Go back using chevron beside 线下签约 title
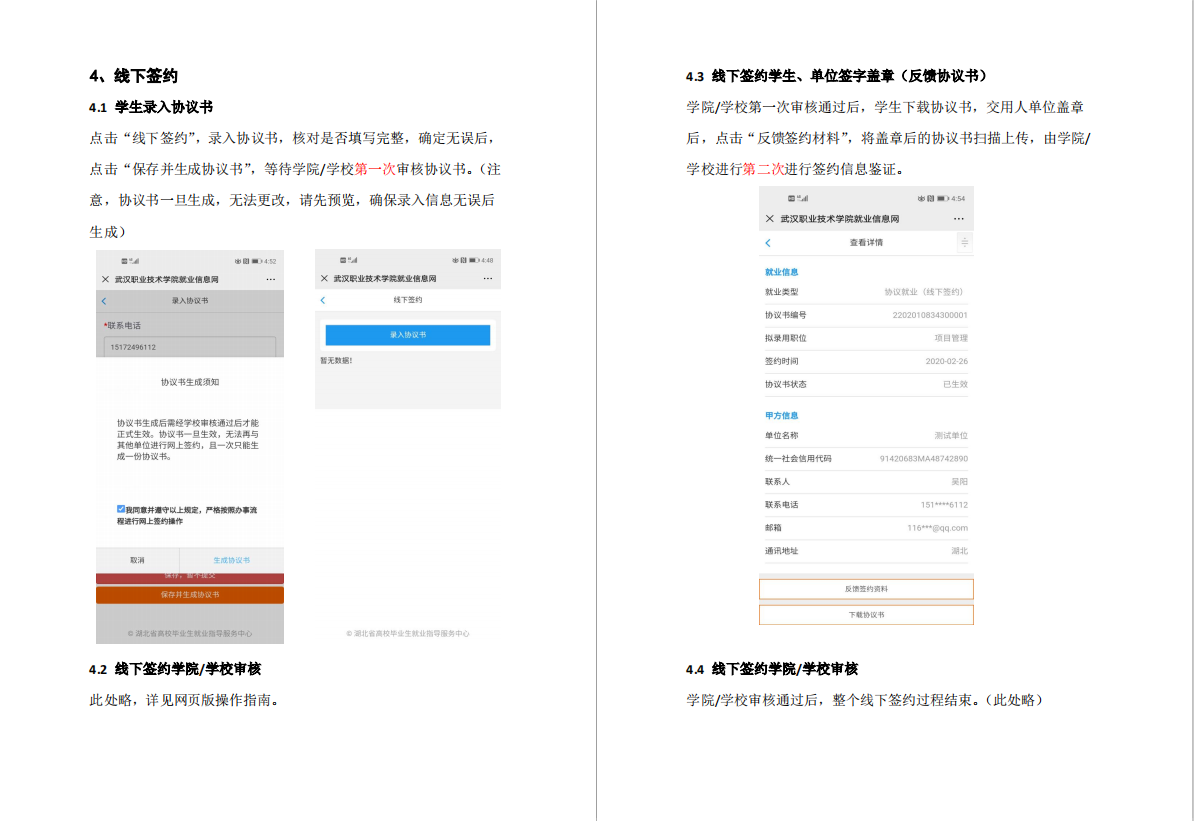1194x821 pixels. click(x=323, y=300)
